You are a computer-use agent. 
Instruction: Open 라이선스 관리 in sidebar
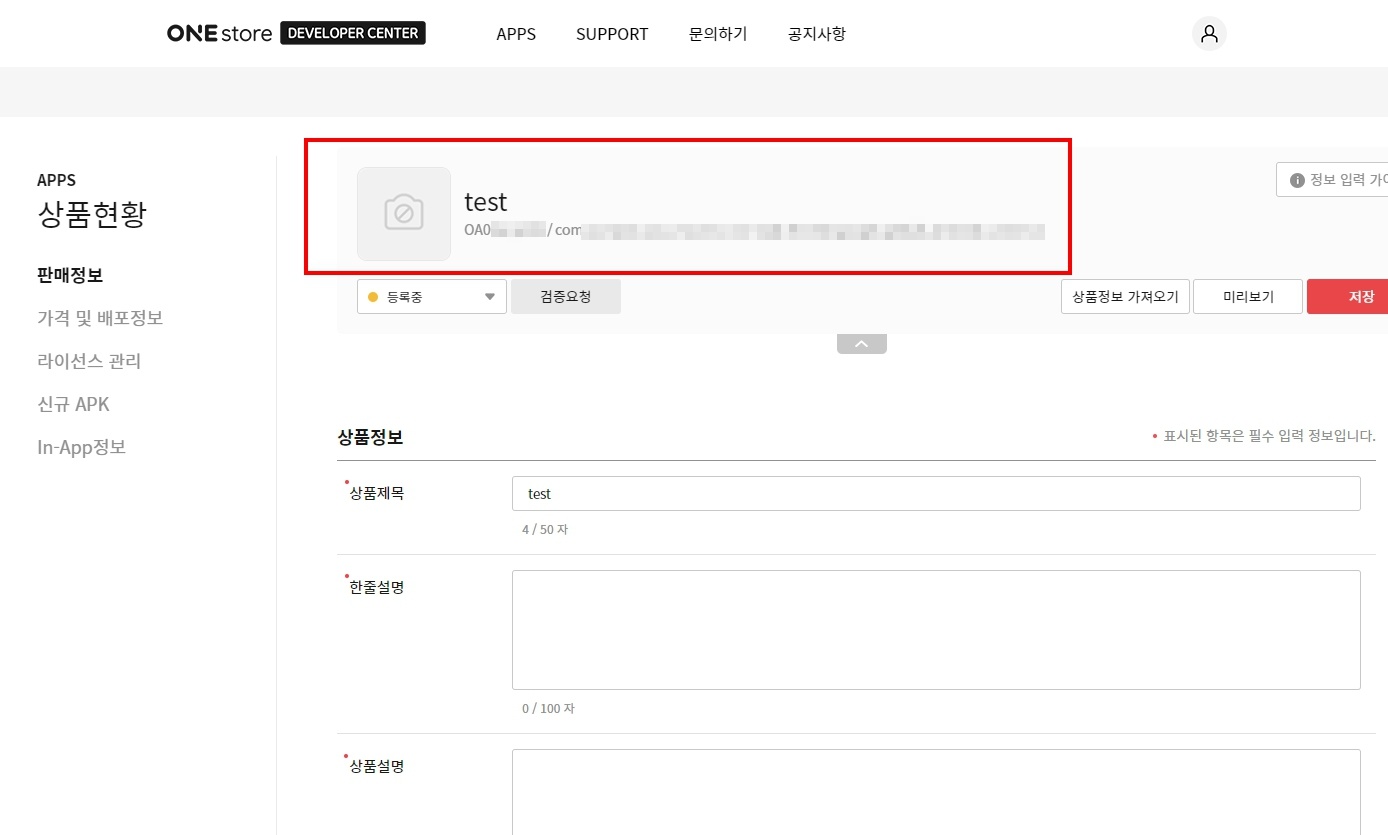click(89, 361)
